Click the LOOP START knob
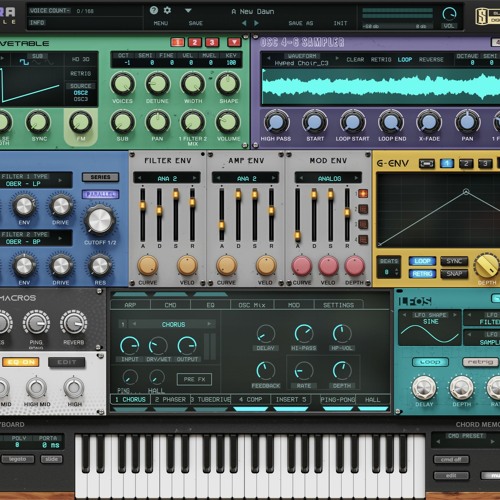This screenshot has width=500, height=500. coord(353,122)
